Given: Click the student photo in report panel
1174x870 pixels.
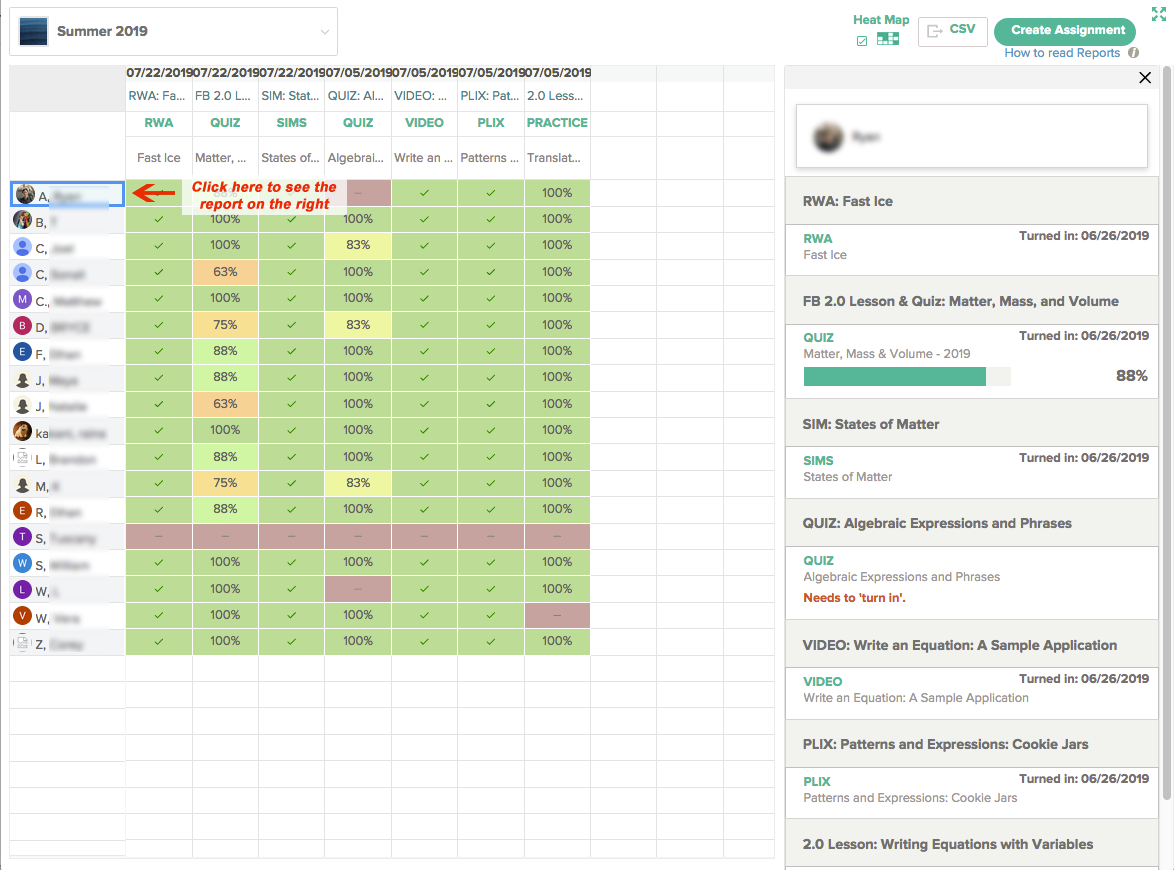Looking at the screenshot, I should (828, 137).
